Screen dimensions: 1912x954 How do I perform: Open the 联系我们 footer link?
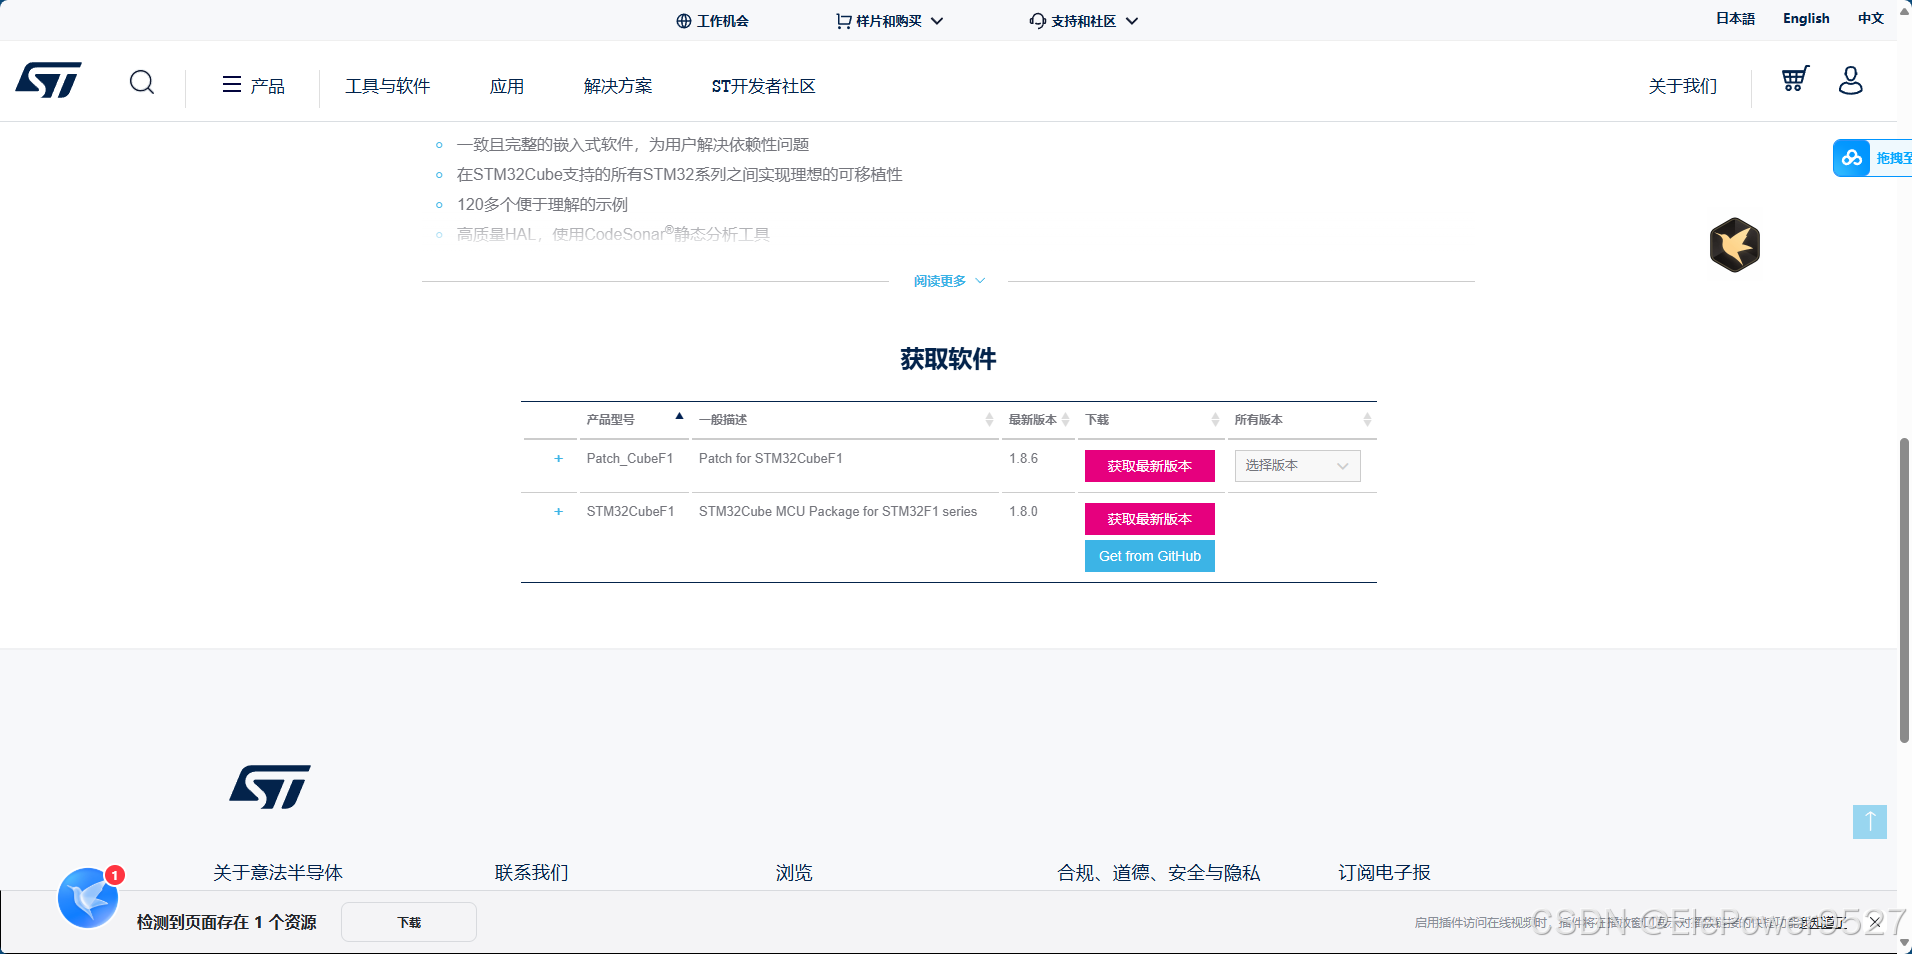pyautogui.click(x=532, y=873)
